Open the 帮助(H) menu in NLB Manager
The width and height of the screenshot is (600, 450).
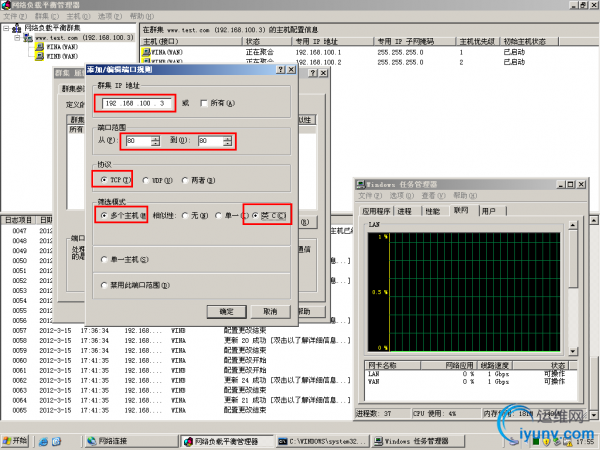(x=142, y=16)
